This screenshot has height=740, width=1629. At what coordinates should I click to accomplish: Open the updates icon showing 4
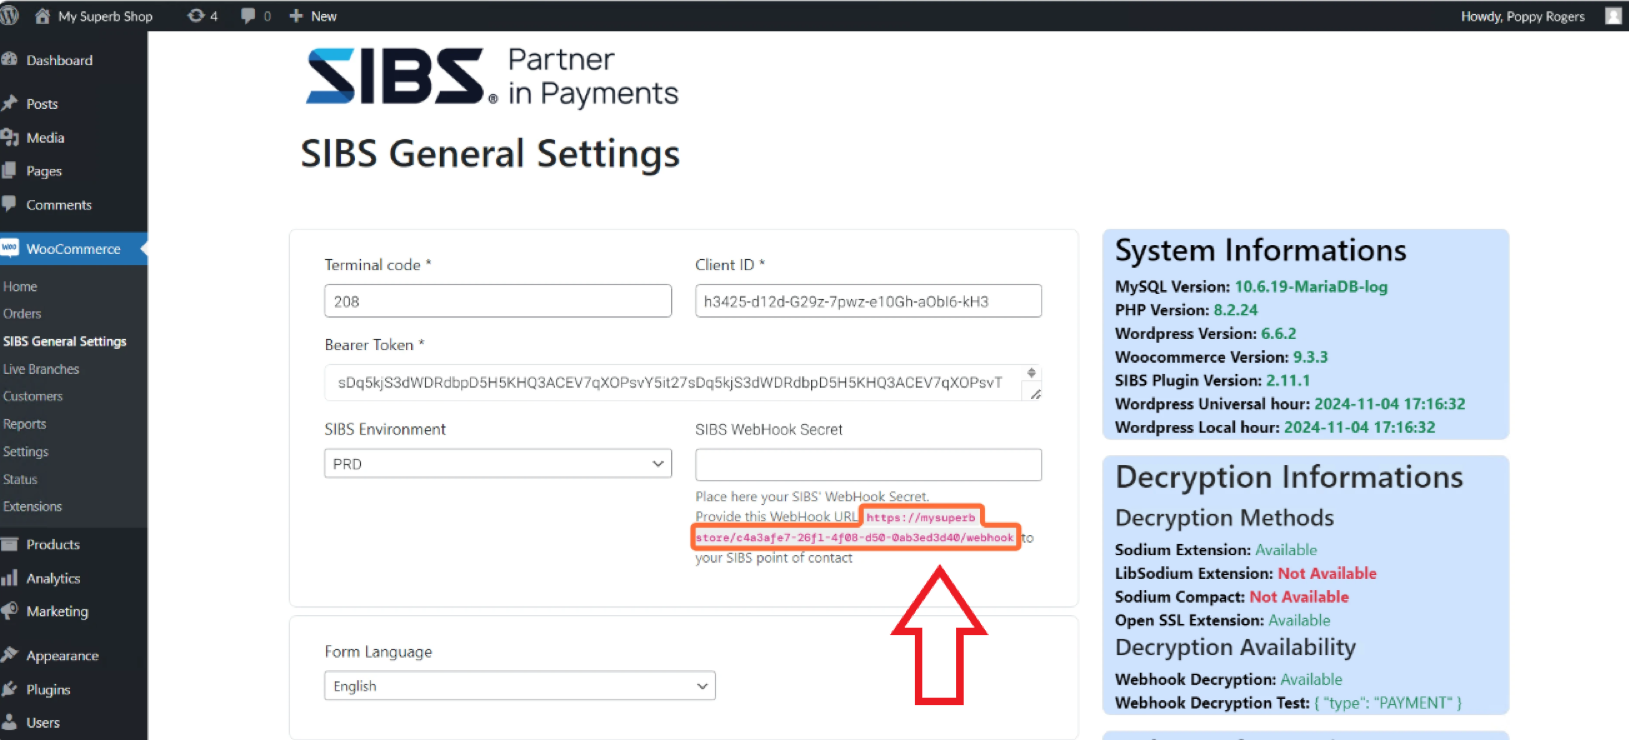pos(196,16)
